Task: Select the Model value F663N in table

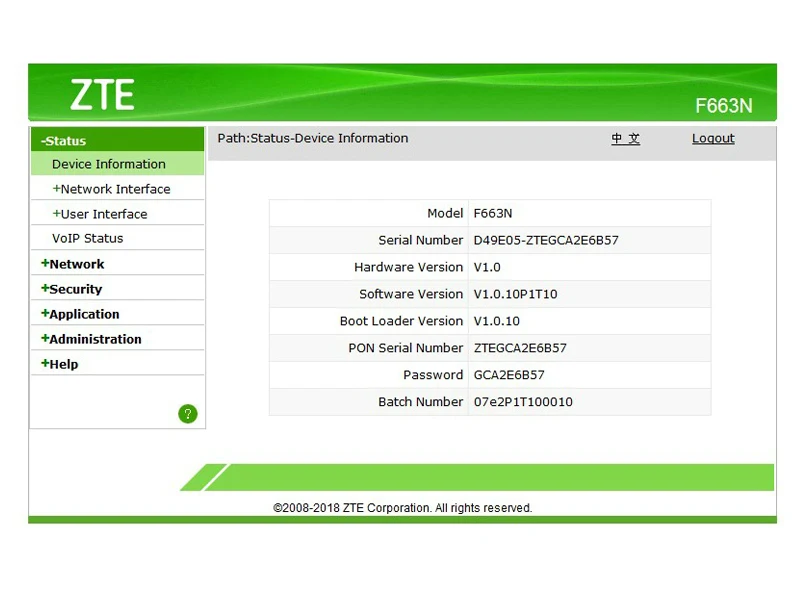Action: point(493,213)
